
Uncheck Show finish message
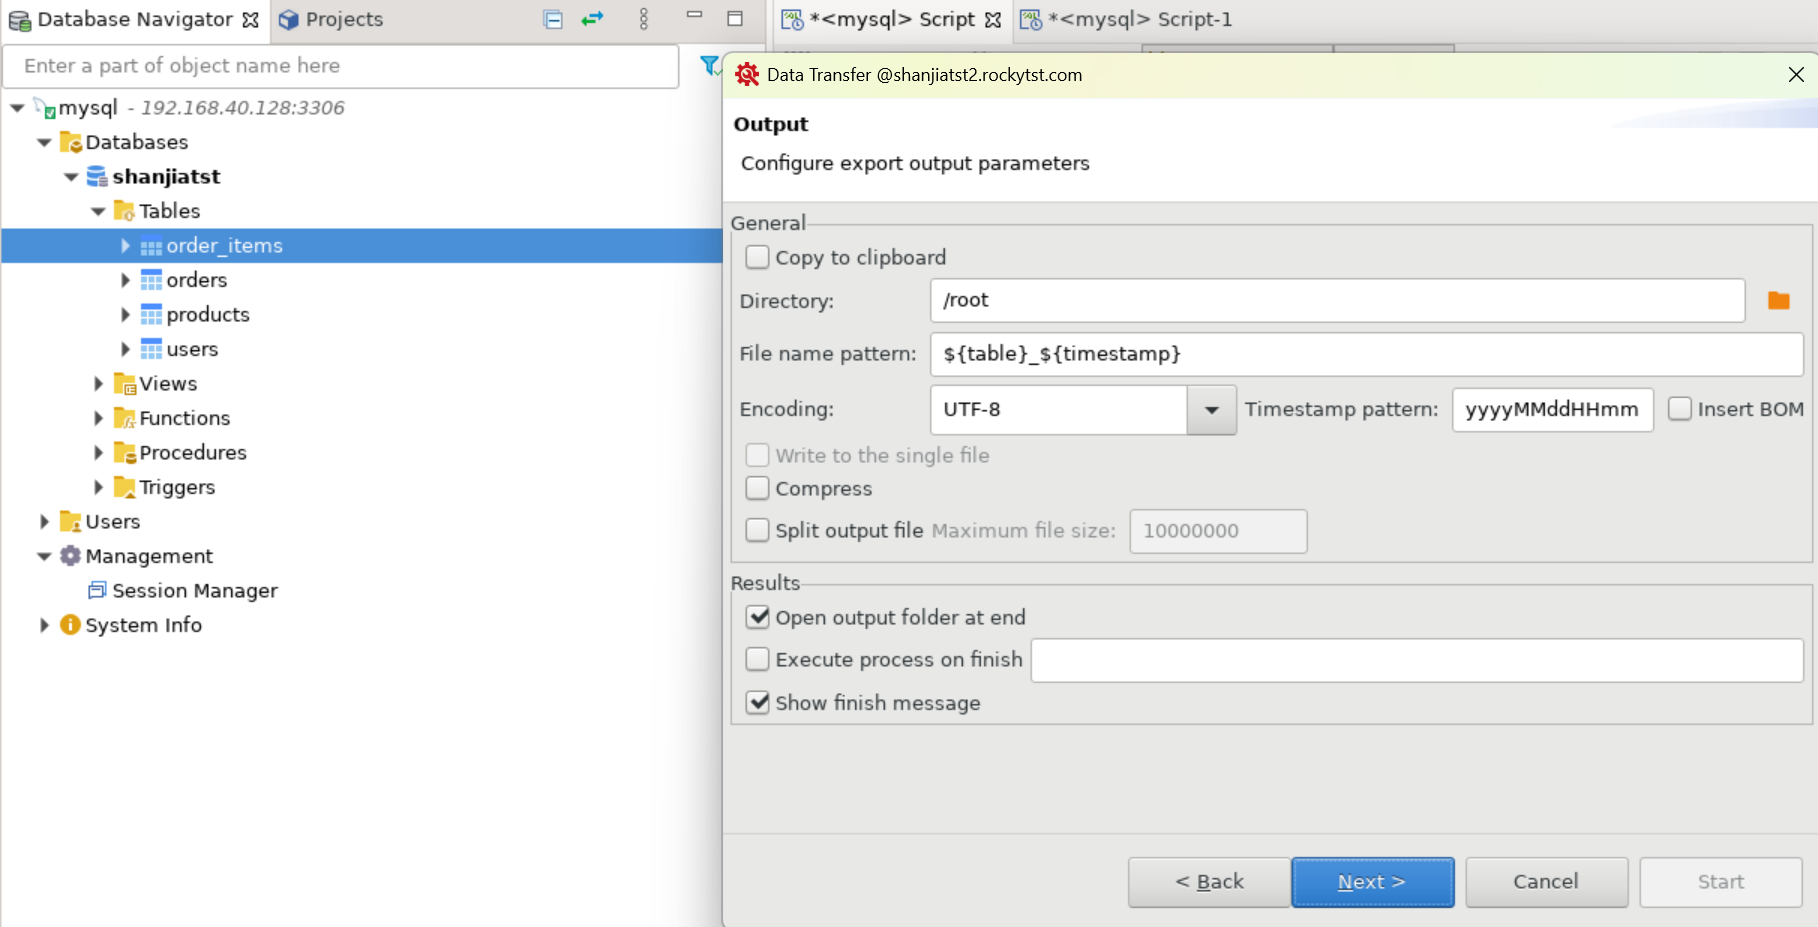click(x=758, y=702)
